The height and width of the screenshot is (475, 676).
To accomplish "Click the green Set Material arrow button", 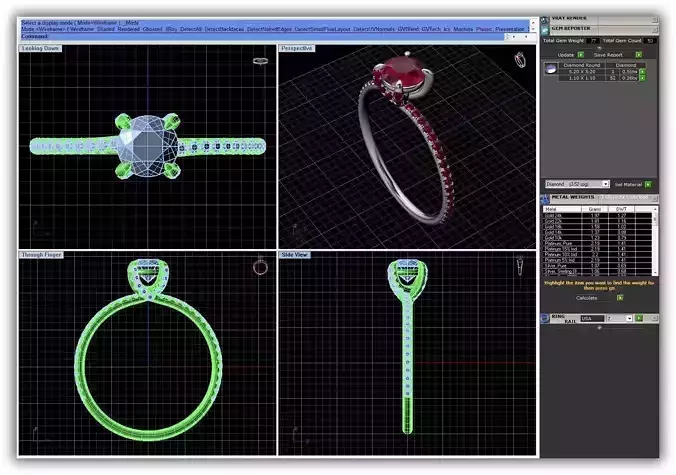I will coord(648,184).
